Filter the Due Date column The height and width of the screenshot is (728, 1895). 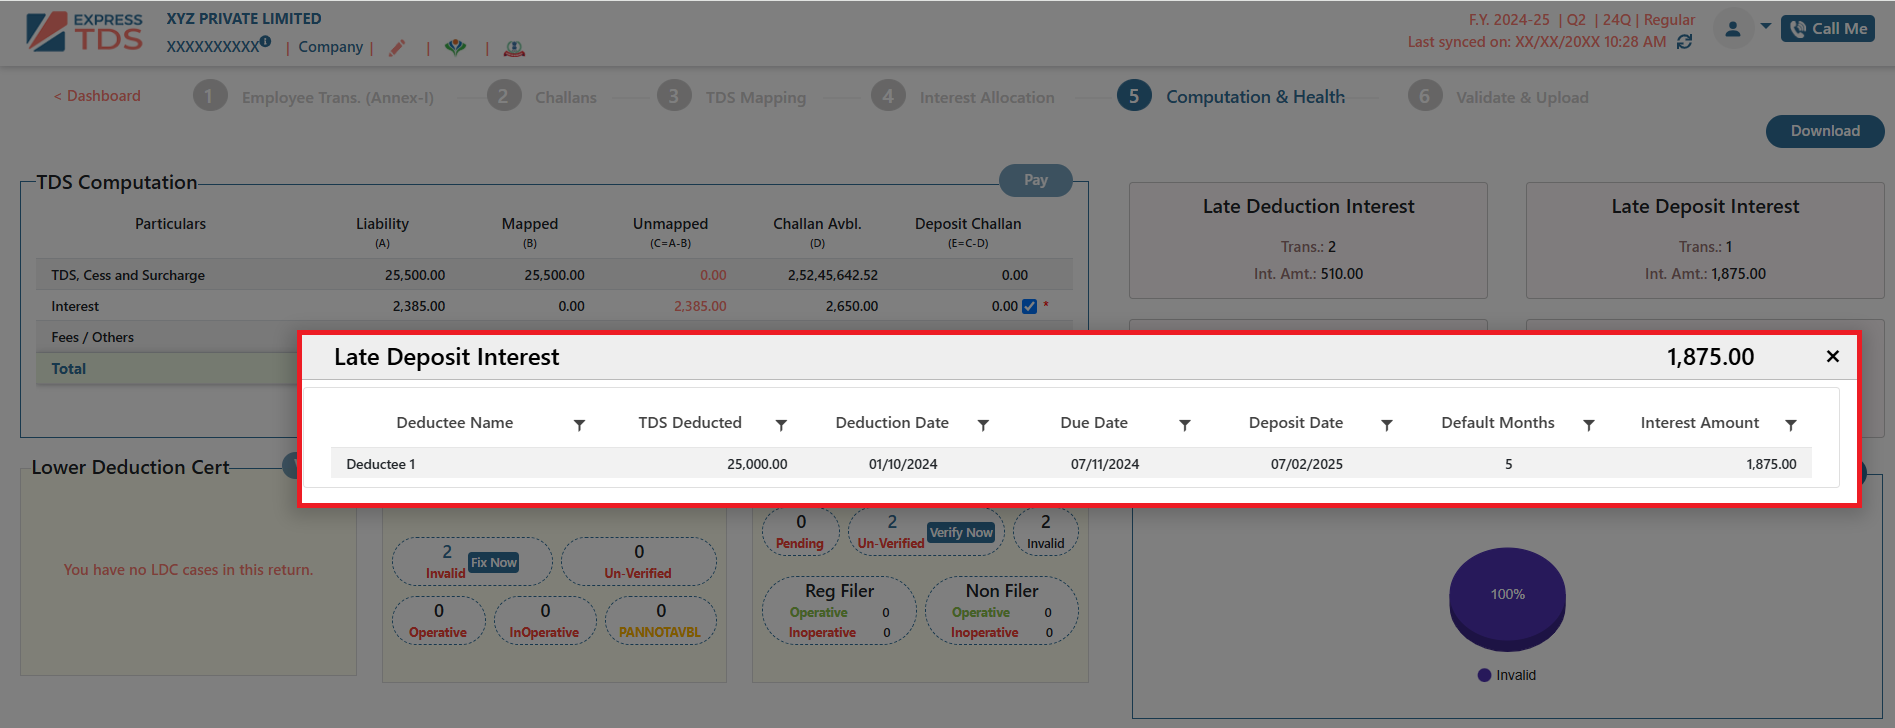click(1185, 425)
